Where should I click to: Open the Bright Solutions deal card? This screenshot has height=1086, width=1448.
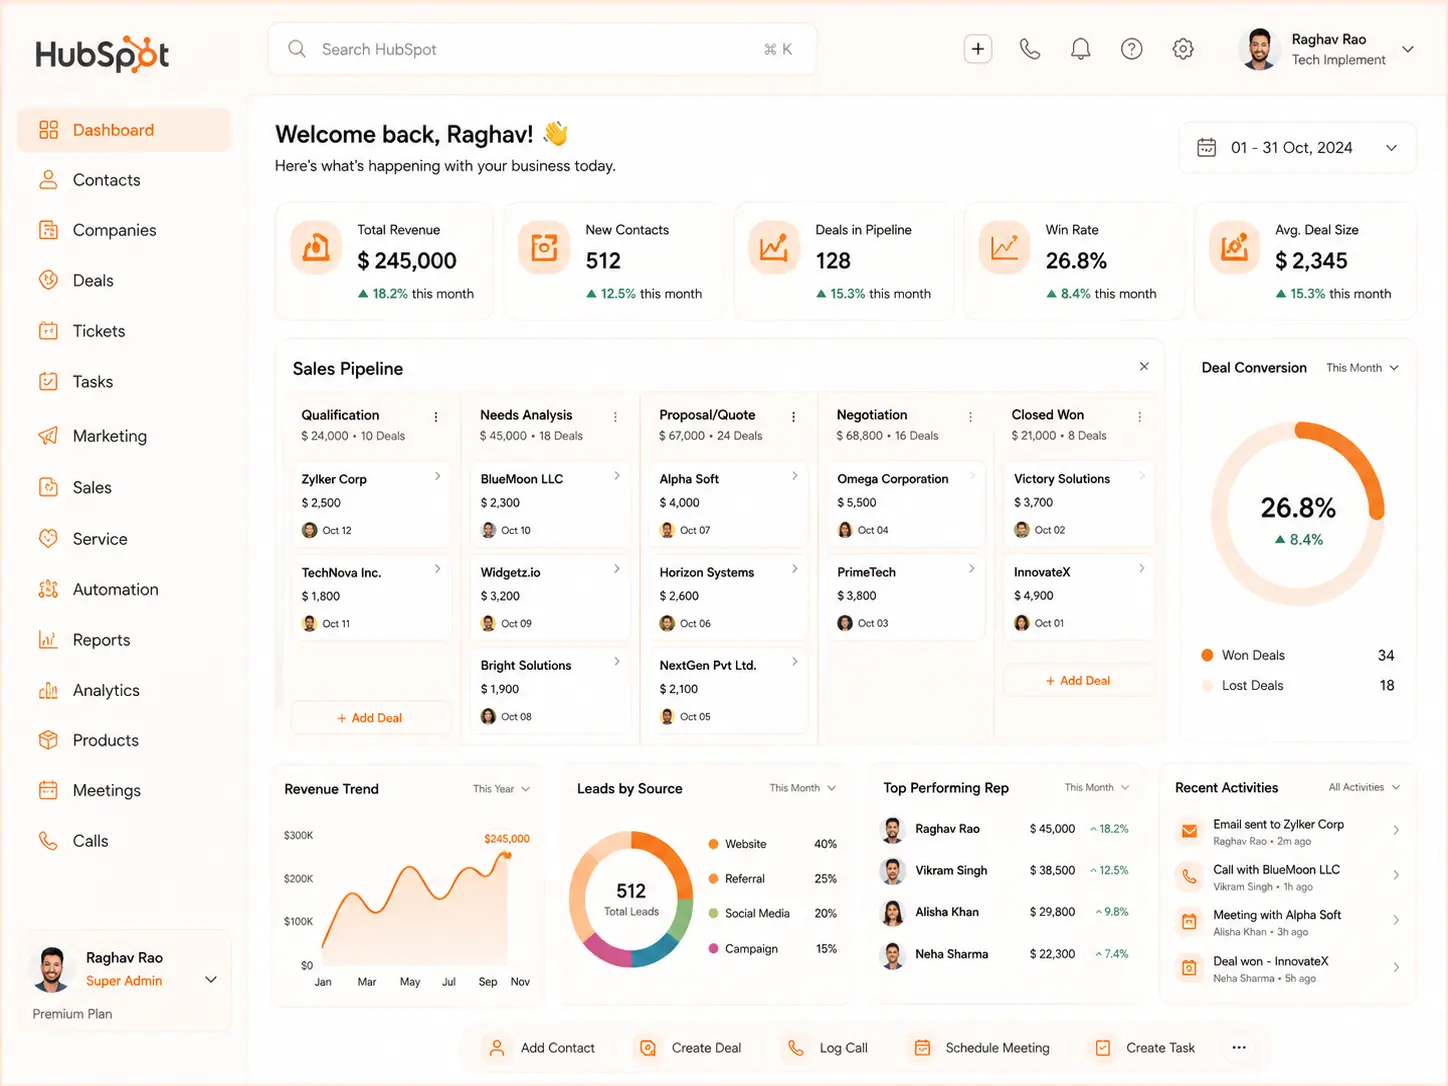[550, 690]
